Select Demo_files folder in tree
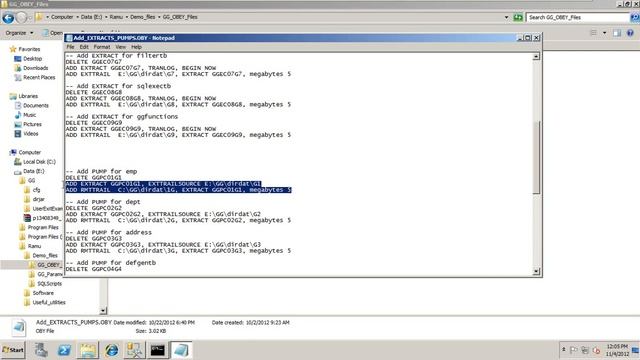Image resolution: width=640 pixels, height=360 pixels. [x=45, y=256]
